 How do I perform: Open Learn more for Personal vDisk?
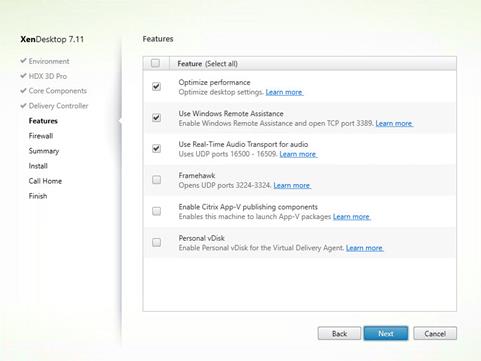365,248
